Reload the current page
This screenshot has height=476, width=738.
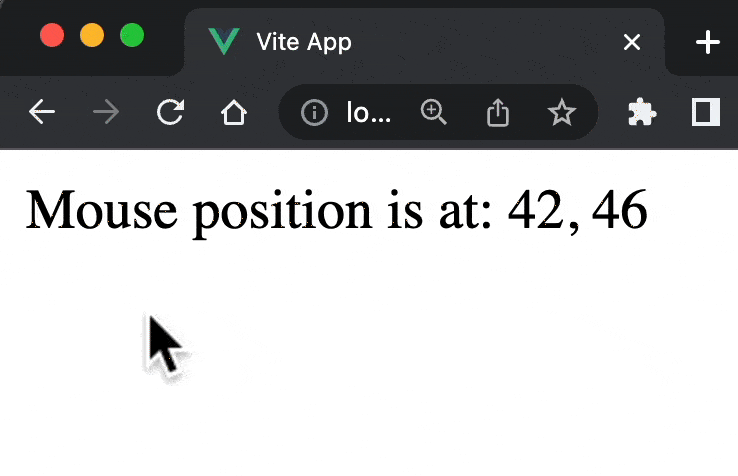click(x=170, y=113)
